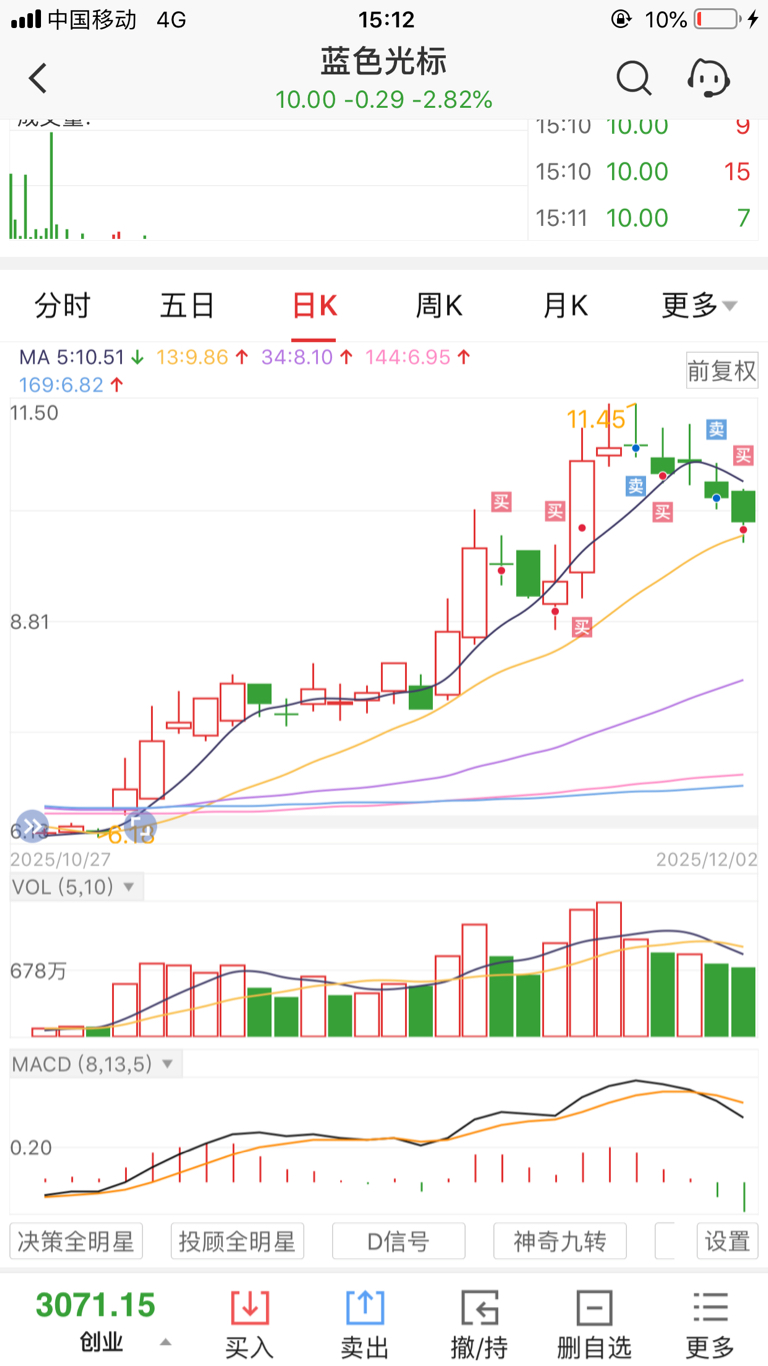Tap the 144:6.95 moving average label
This screenshot has width=768, height=1366.
tap(418, 357)
